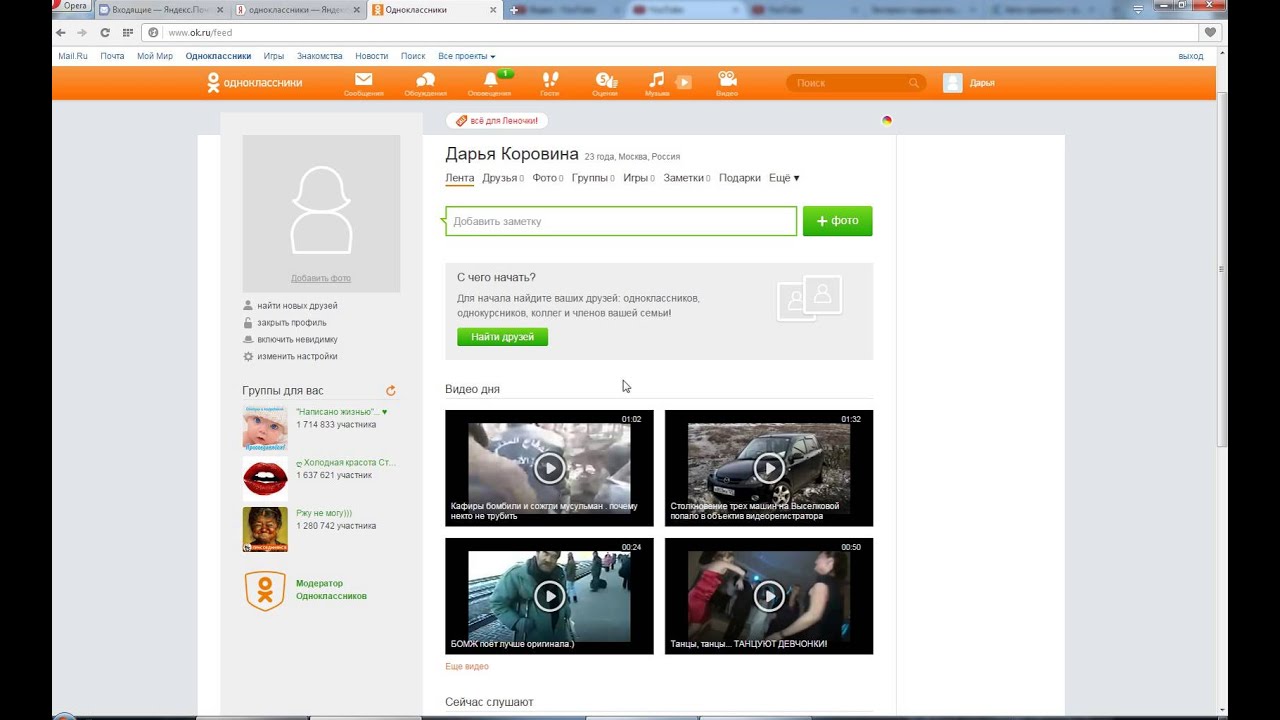This screenshot has height=720, width=1280.
Task: Open Холодная красота group thumbnail
Action: pyautogui.click(x=265, y=479)
